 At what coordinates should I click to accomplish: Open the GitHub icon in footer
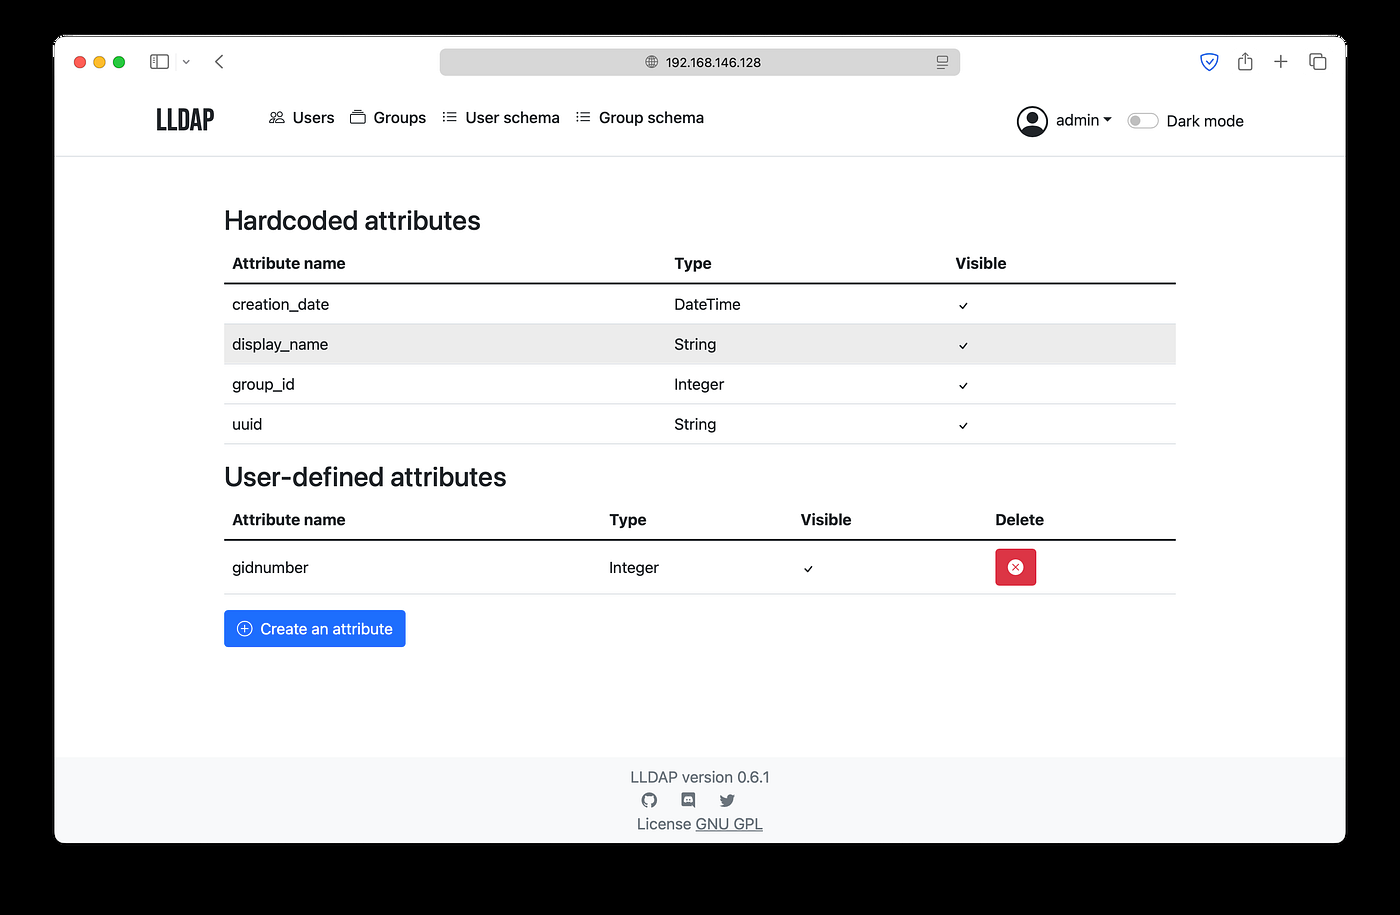click(x=649, y=800)
